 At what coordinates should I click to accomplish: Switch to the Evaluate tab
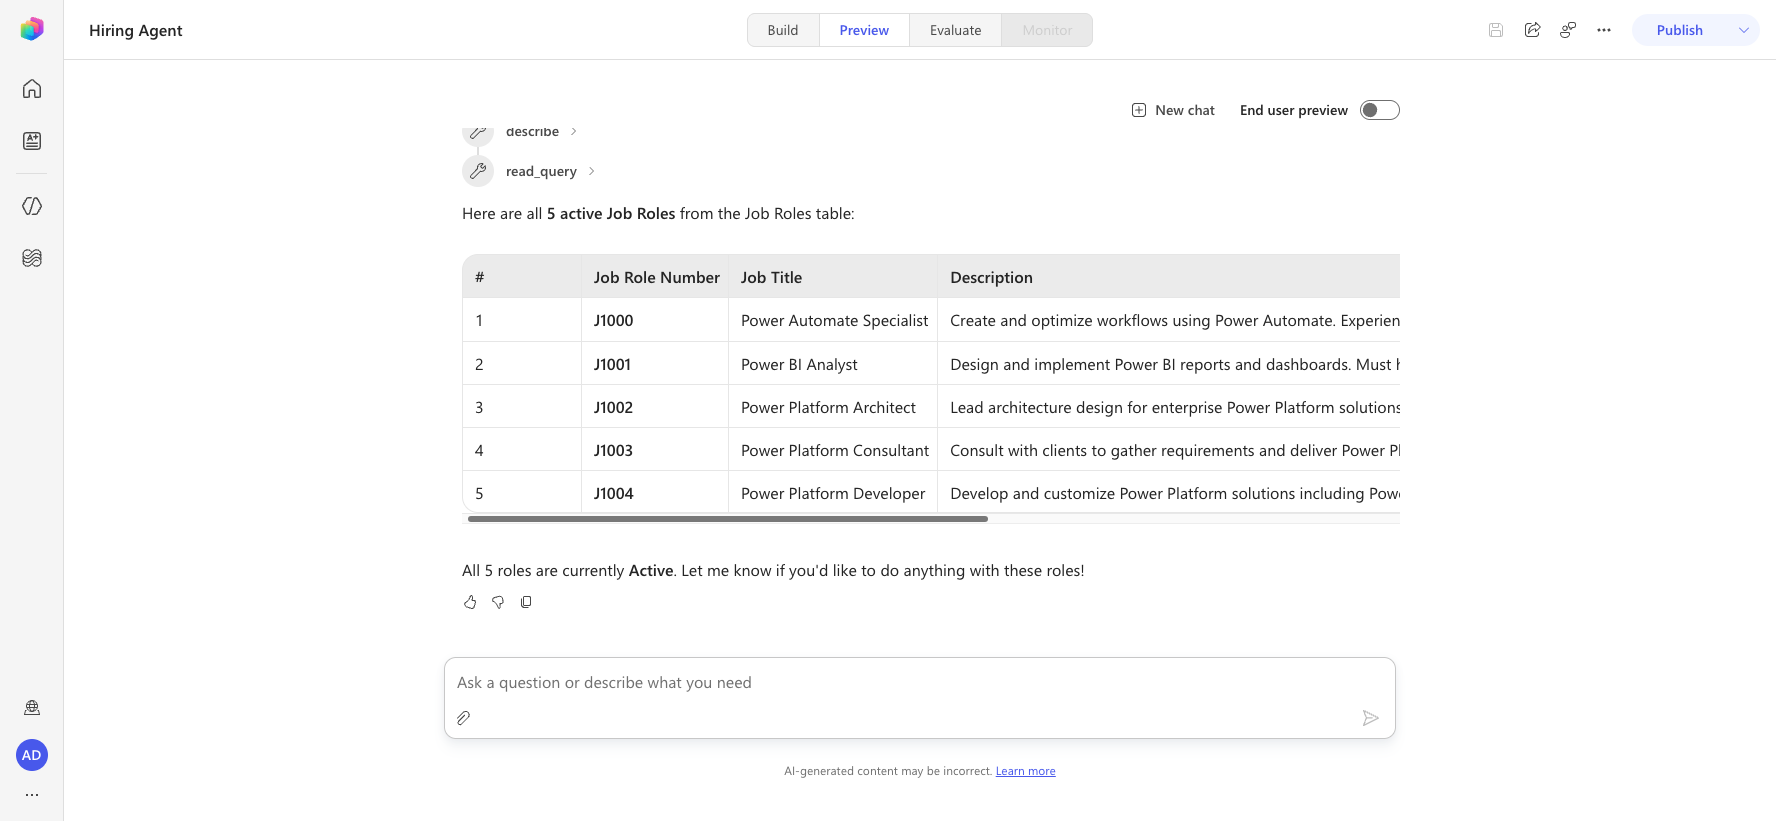(x=955, y=30)
